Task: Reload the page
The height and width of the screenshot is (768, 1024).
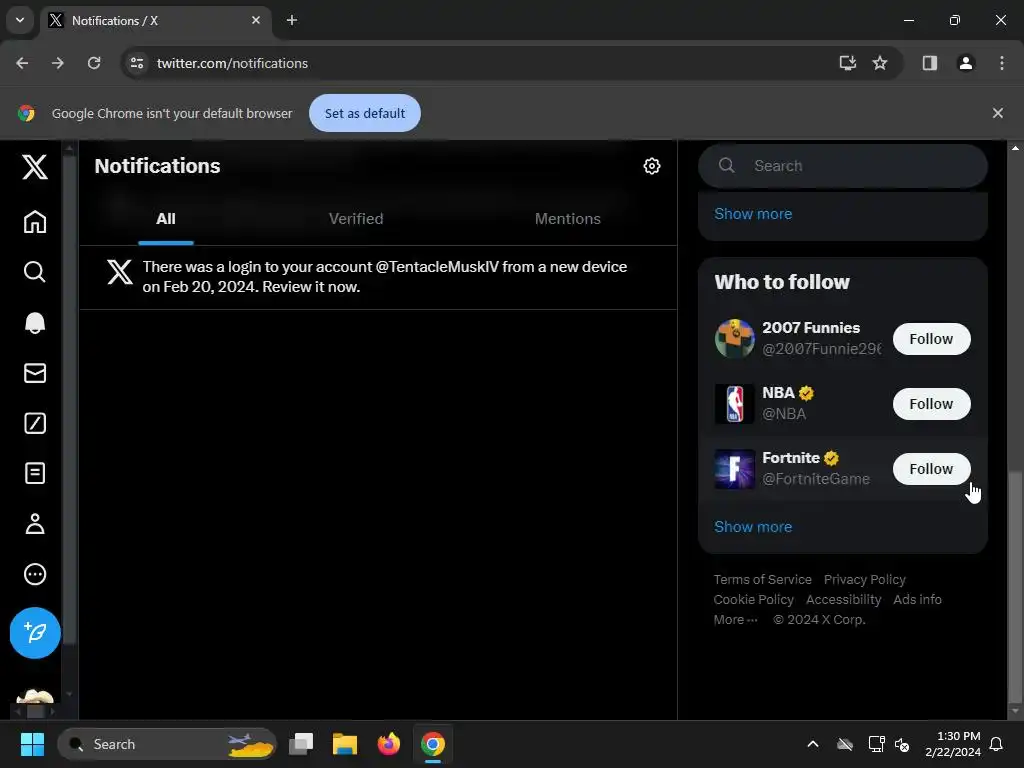Action: click(x=94, y=63)
